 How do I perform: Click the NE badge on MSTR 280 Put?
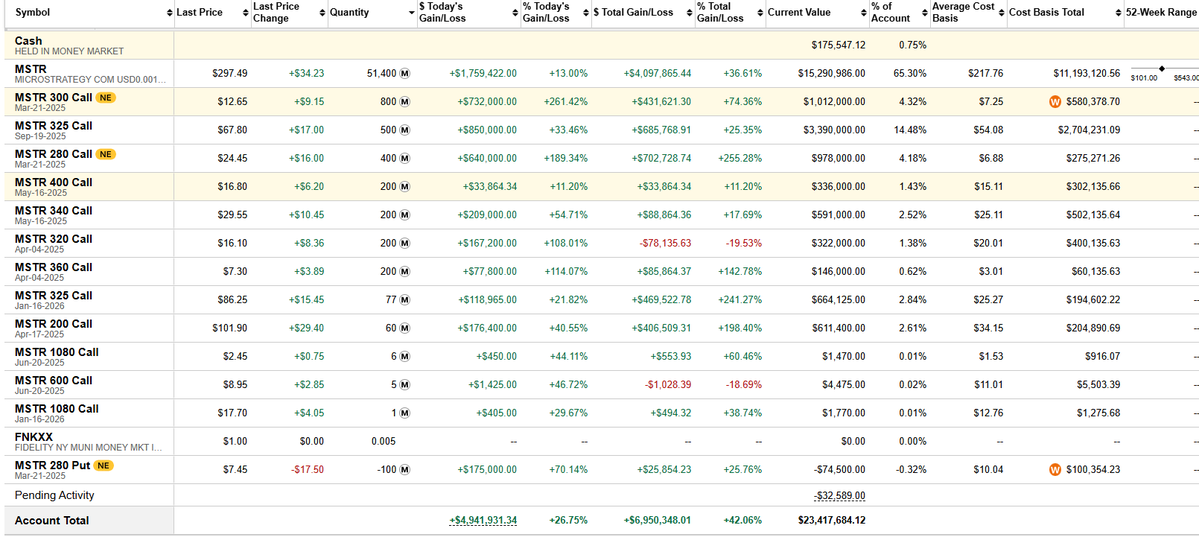pyautogui.click(x=103, y=465)
